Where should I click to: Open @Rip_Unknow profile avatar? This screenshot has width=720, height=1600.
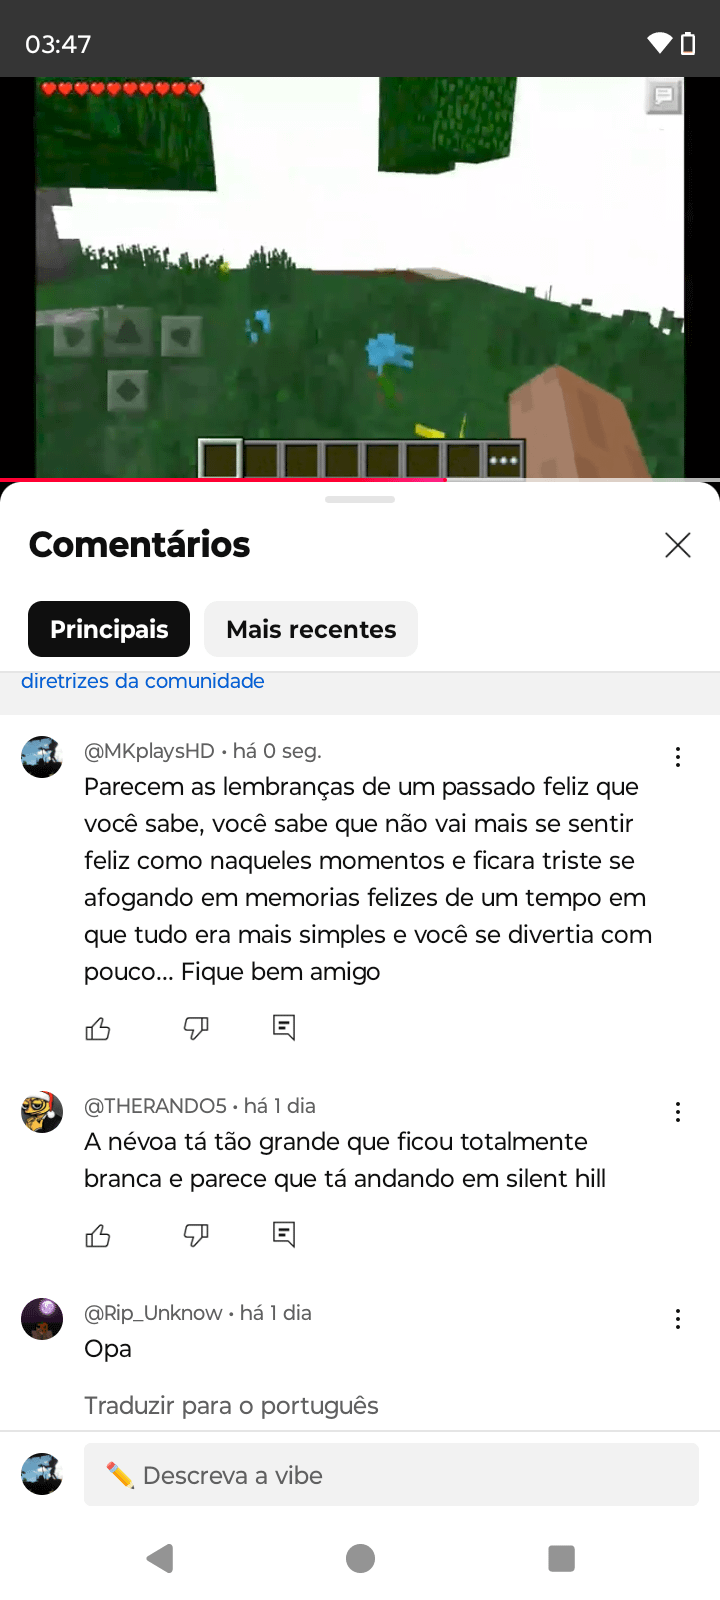42,1319
